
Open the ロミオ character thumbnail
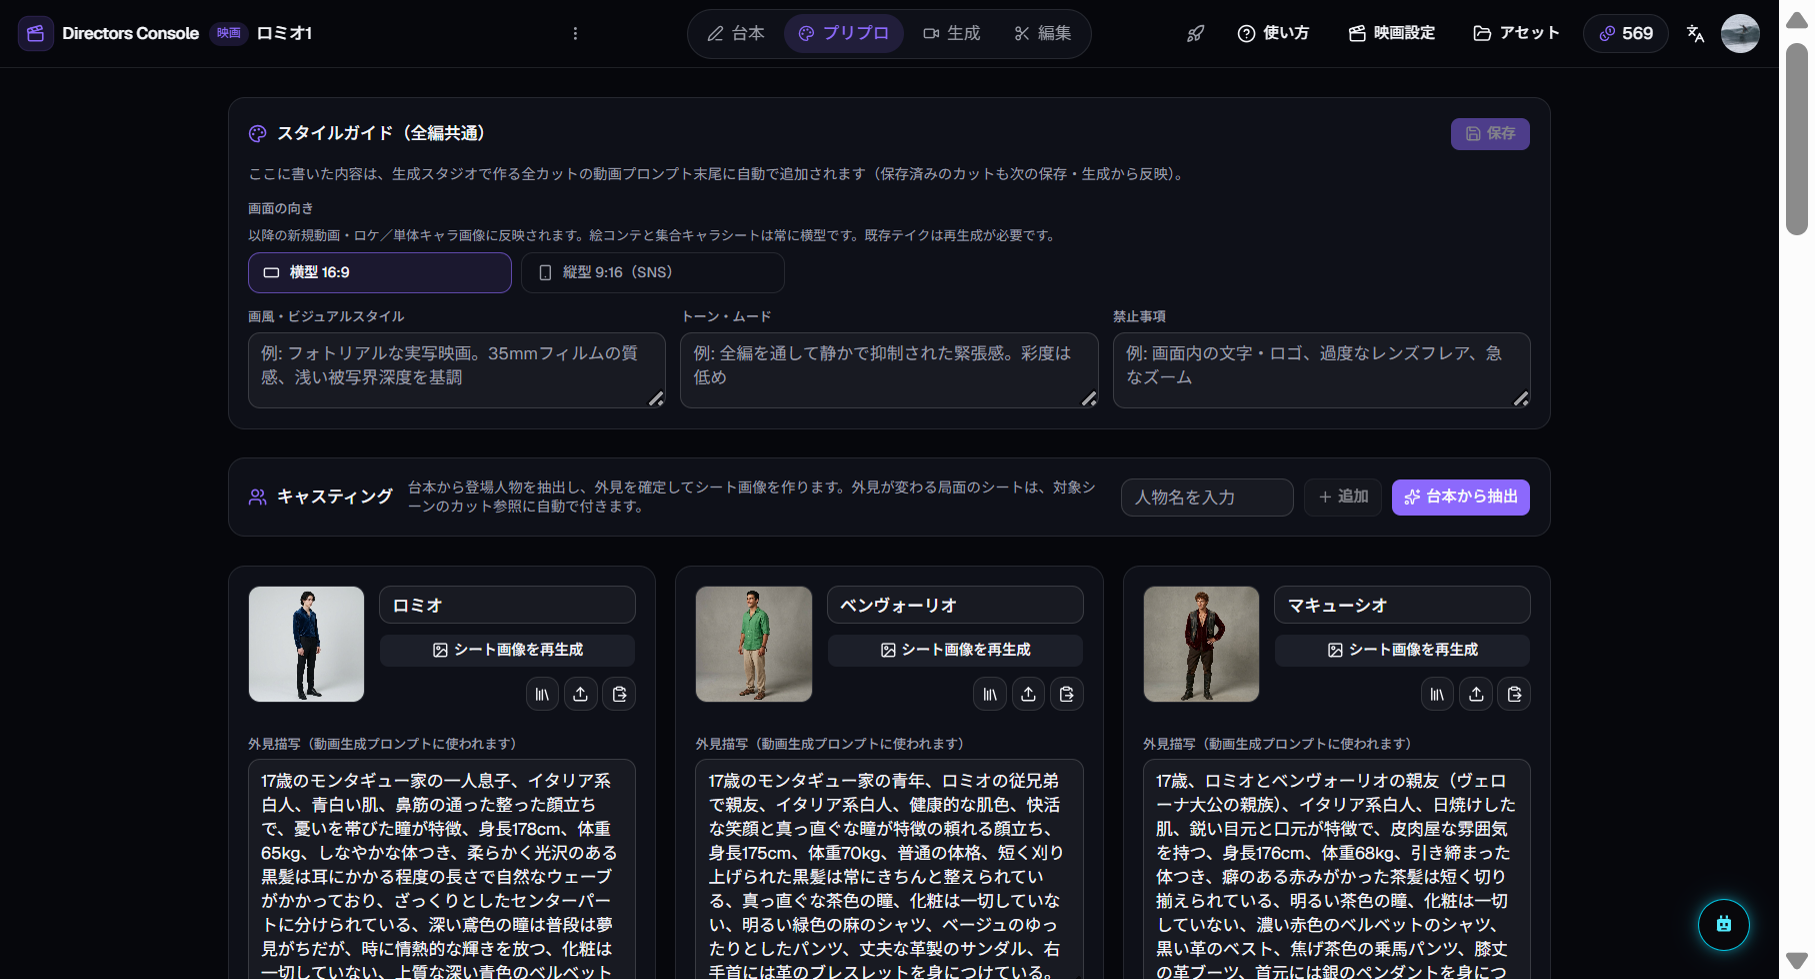pos(306,644)
